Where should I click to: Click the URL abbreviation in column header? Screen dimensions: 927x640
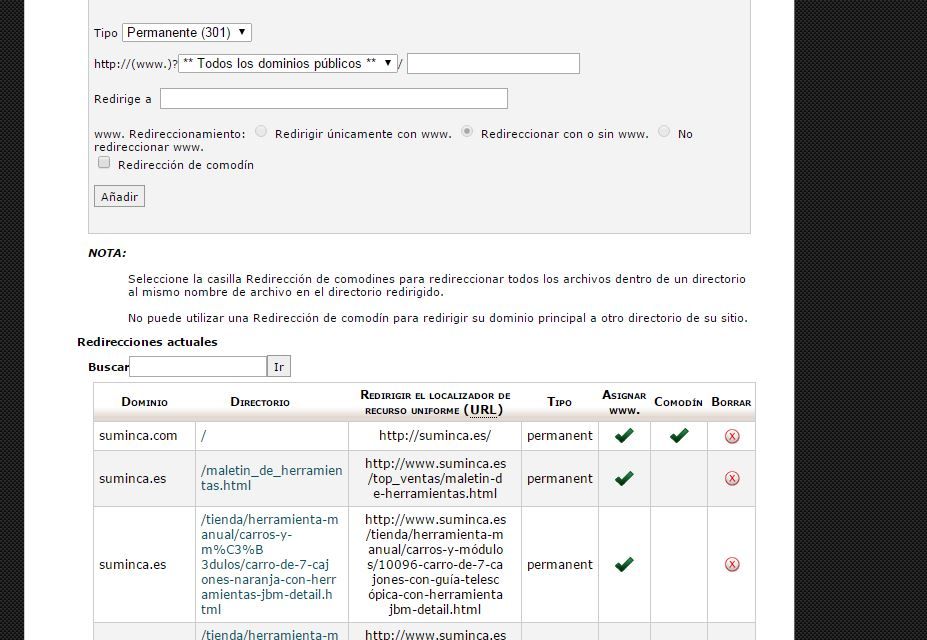tap(484, 410)
